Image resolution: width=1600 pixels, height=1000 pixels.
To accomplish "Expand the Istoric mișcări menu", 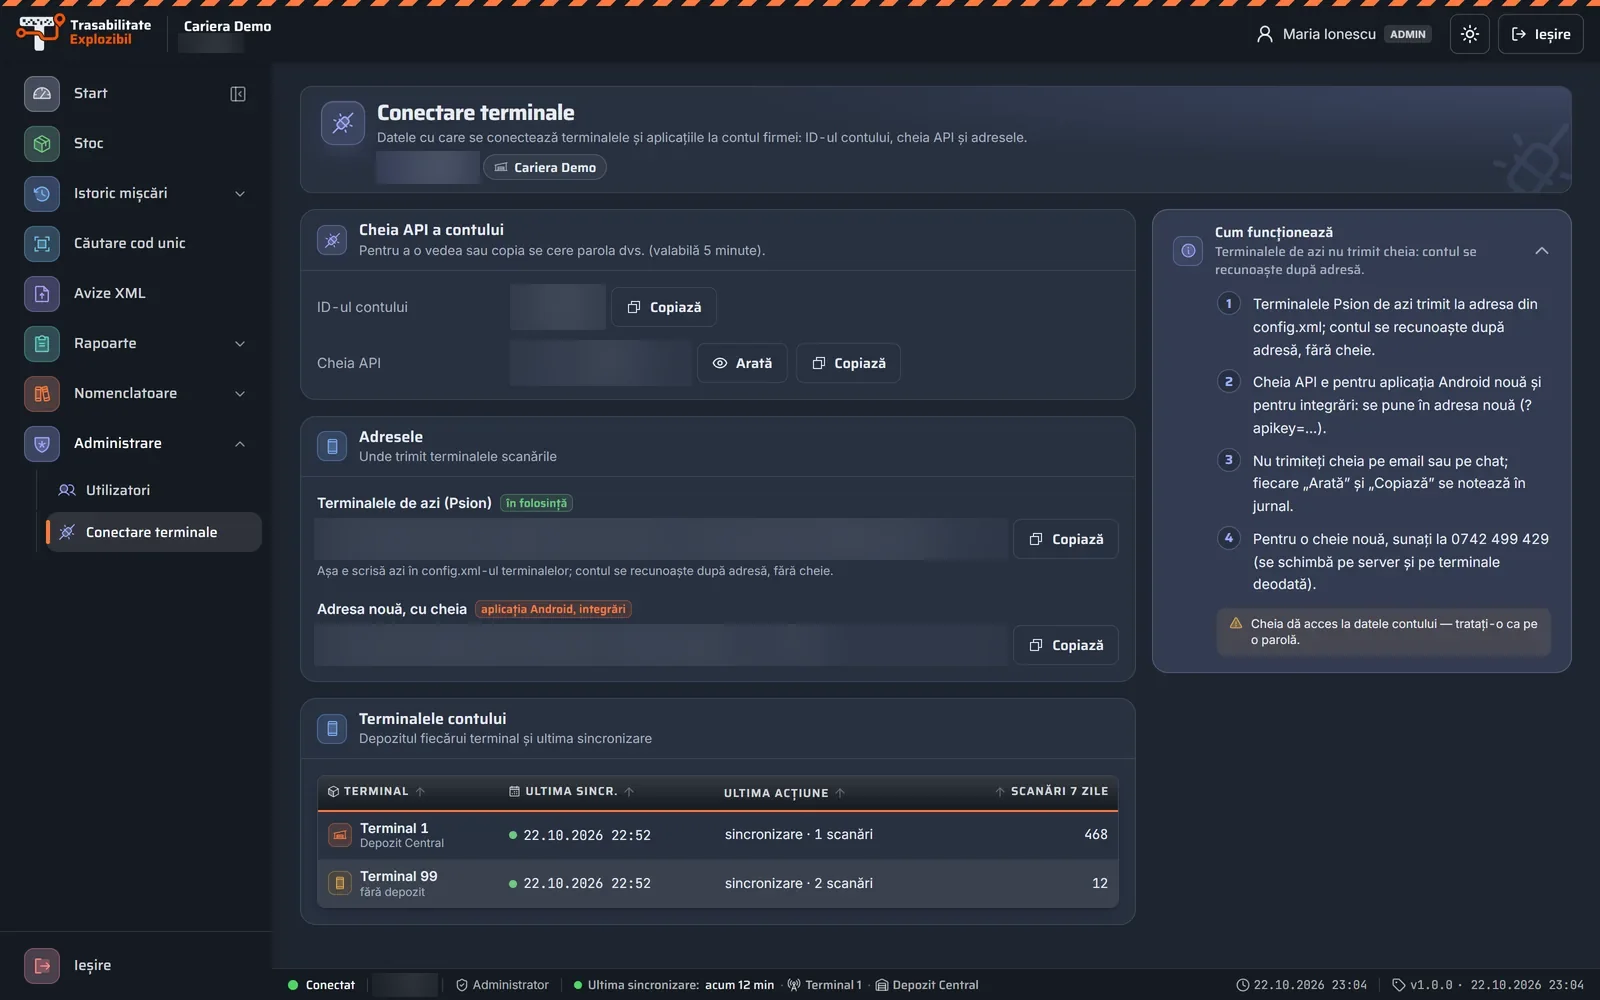I will point(136,193).
